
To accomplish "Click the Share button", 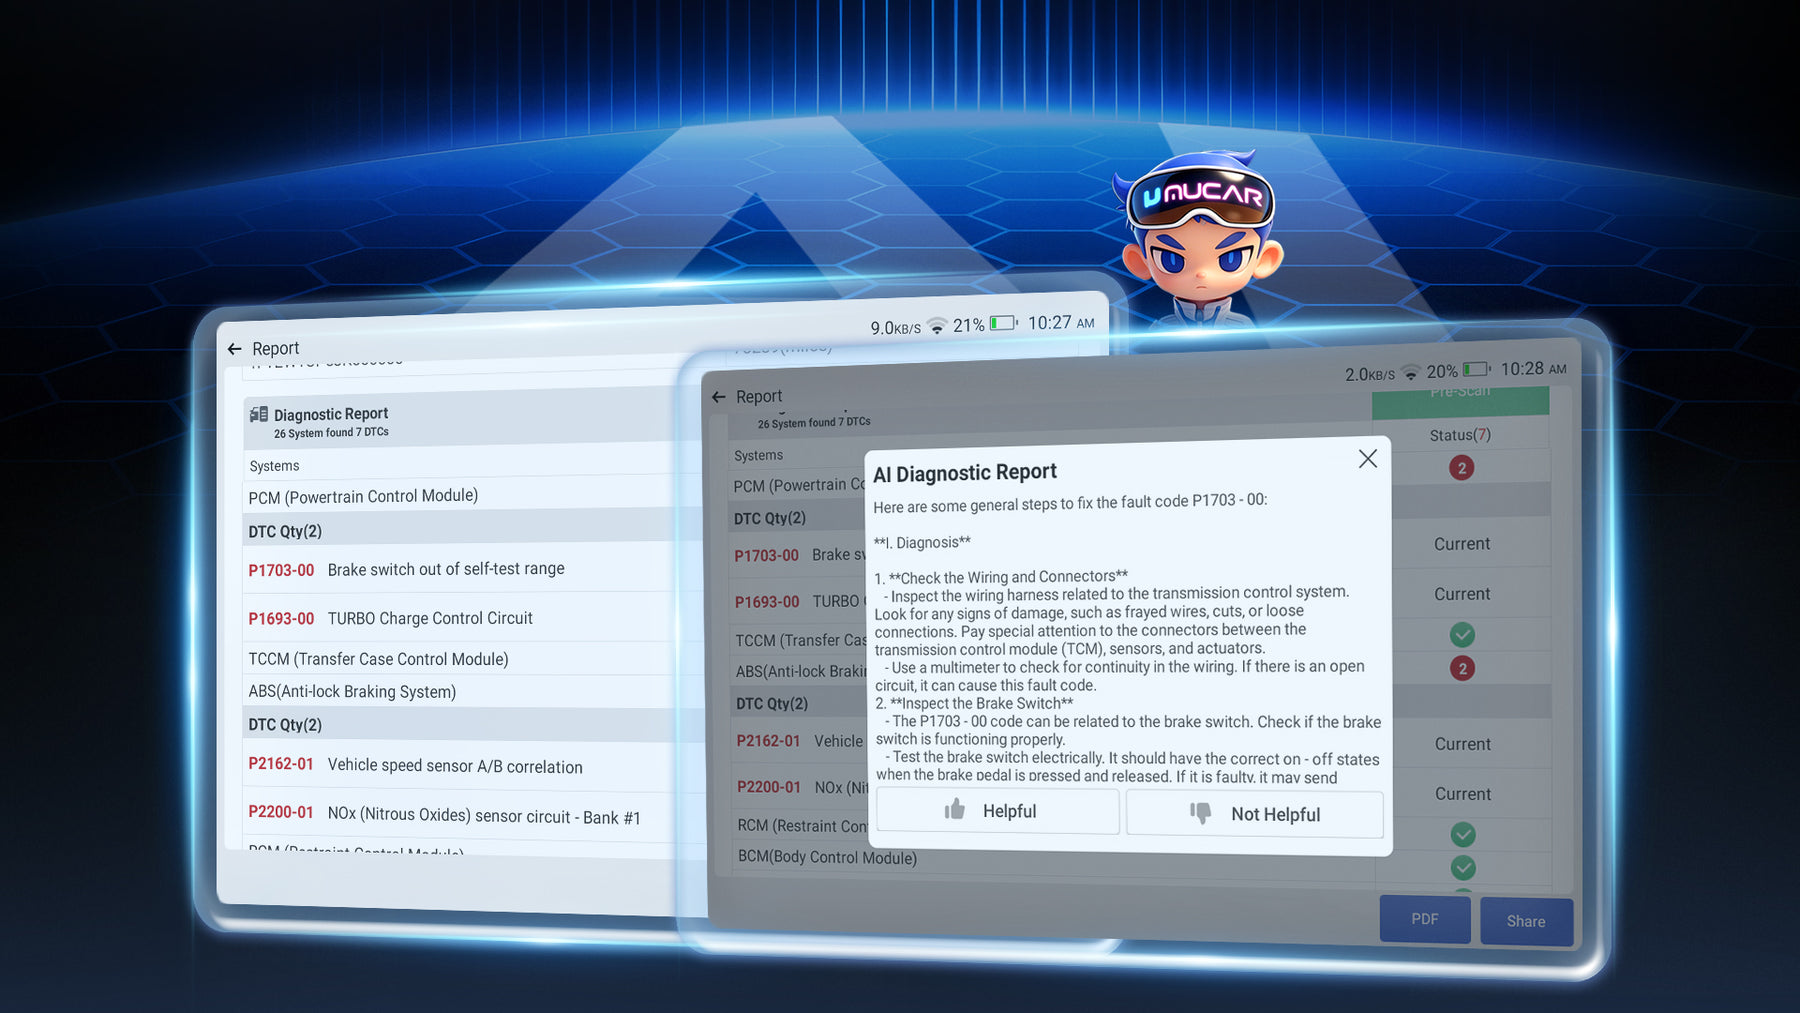I will (1526, 921).
